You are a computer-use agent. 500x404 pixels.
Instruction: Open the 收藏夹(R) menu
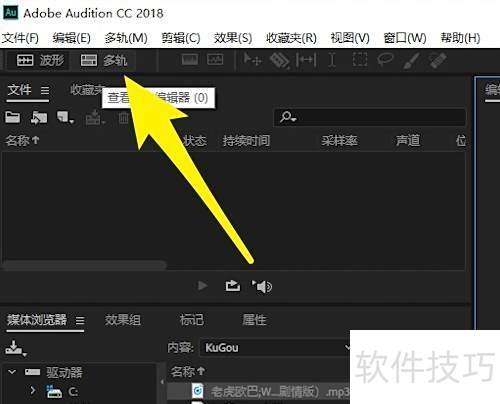point(291,38)
